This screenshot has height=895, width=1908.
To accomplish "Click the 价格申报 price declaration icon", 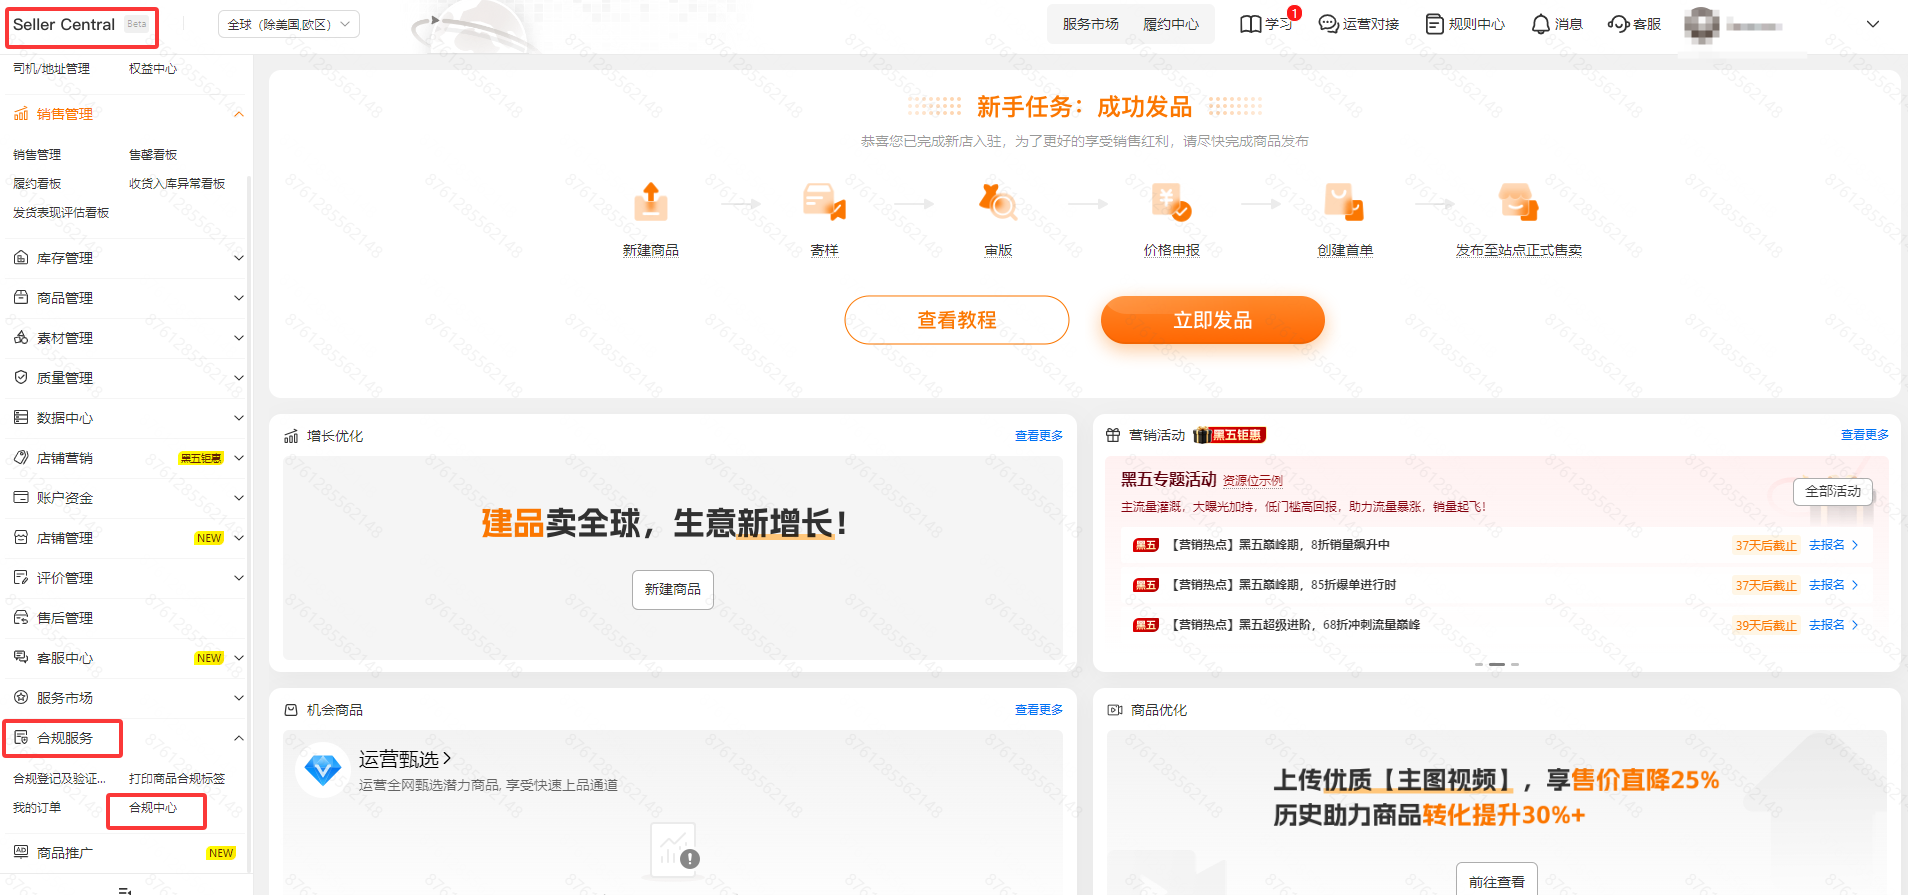I will click(x=1171, y=202).
